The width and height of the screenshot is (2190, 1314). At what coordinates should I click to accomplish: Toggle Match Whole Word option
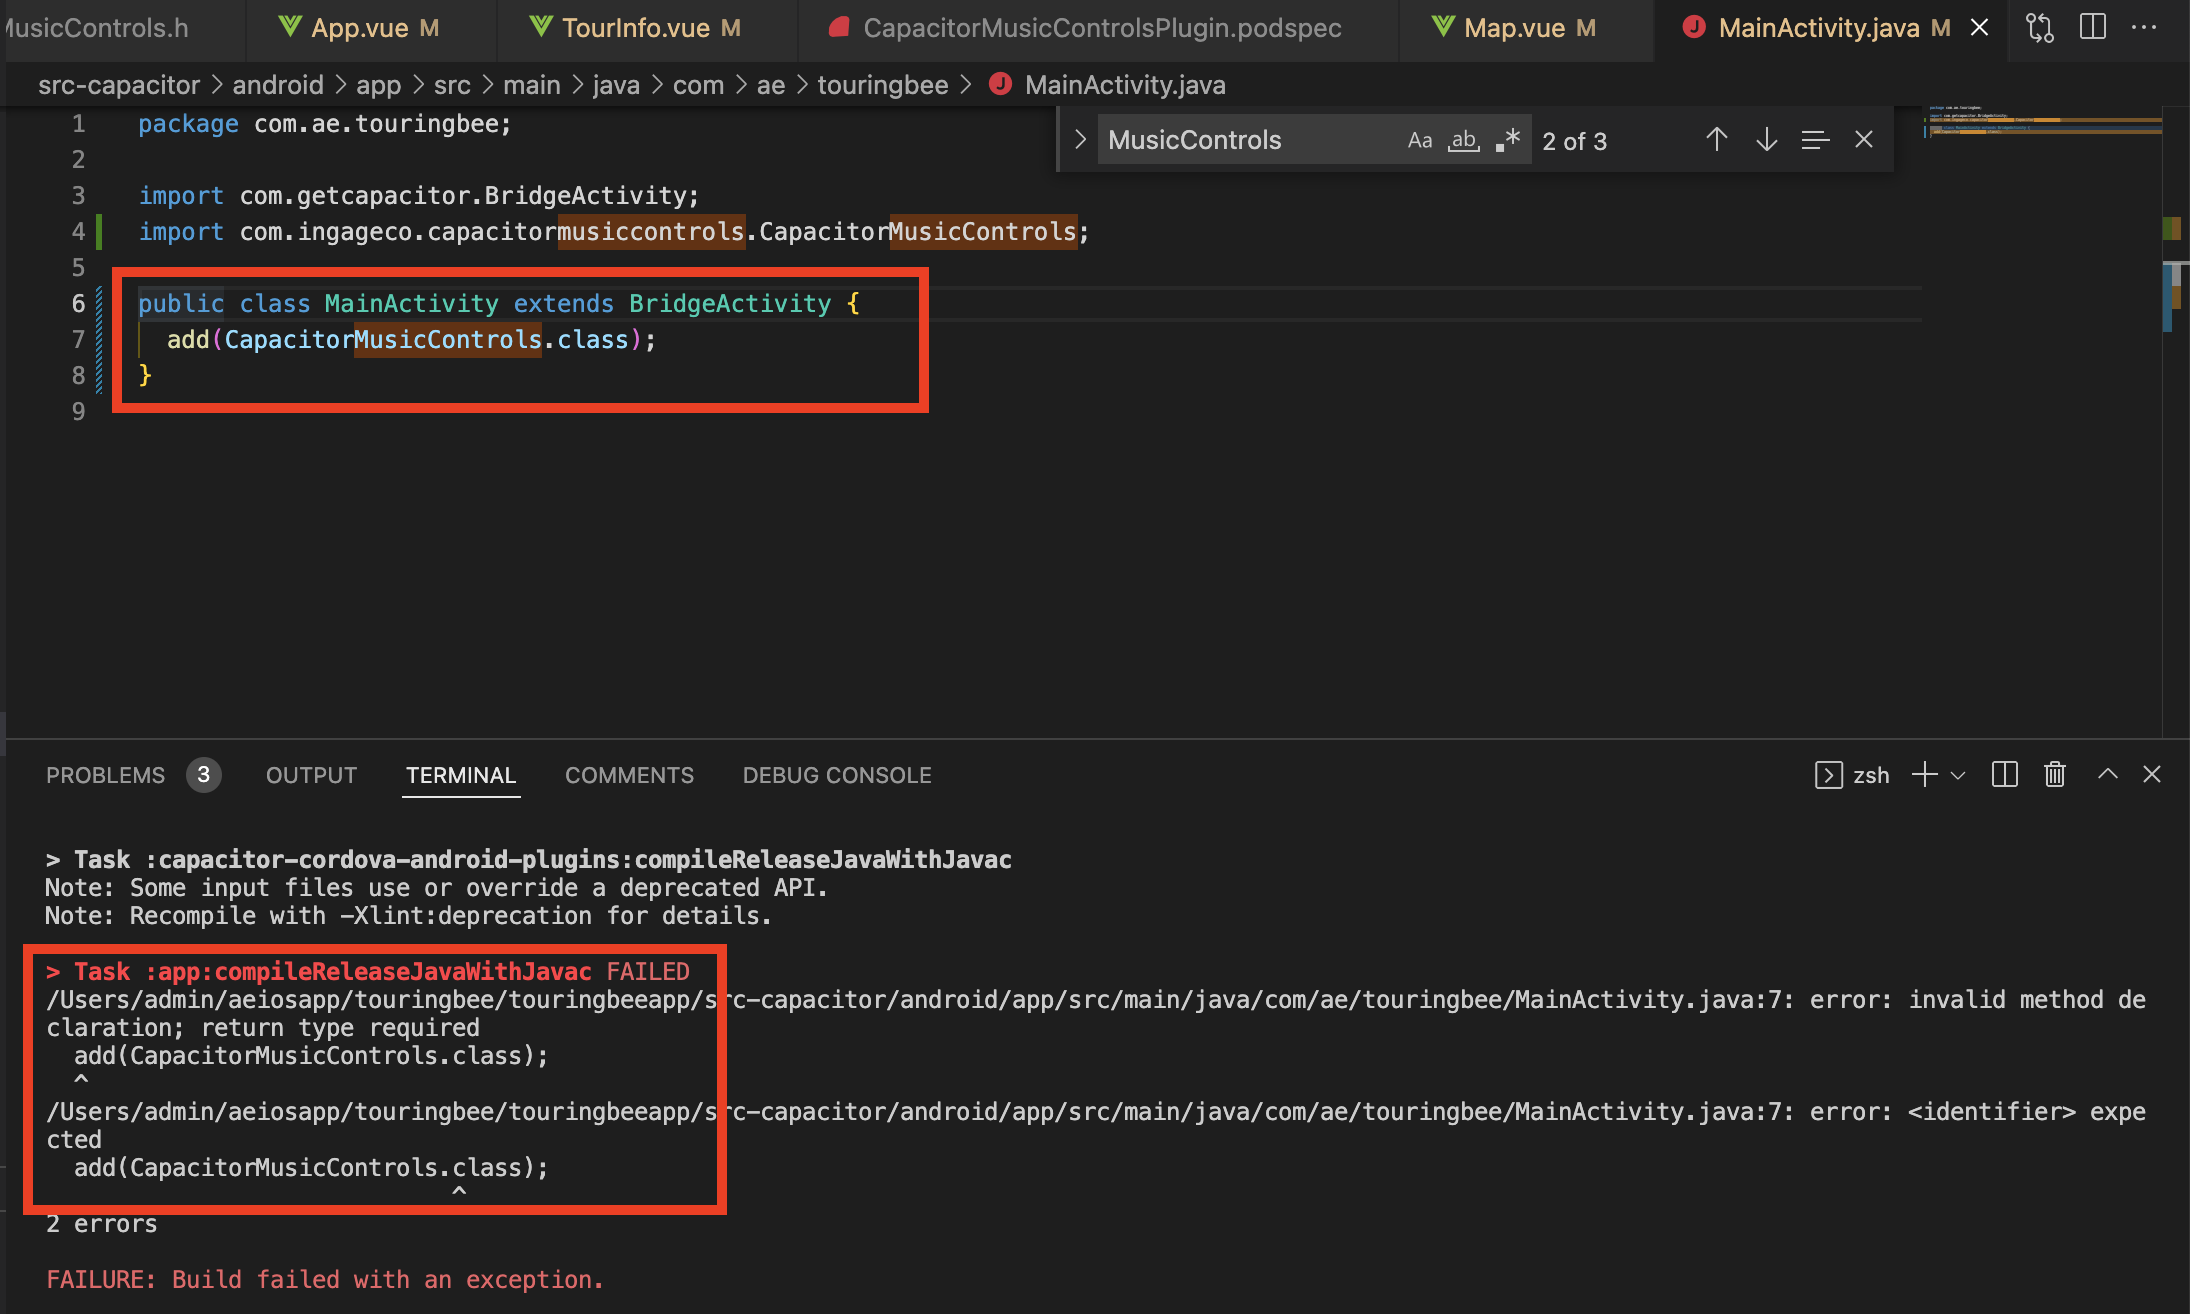(1464, 140)
